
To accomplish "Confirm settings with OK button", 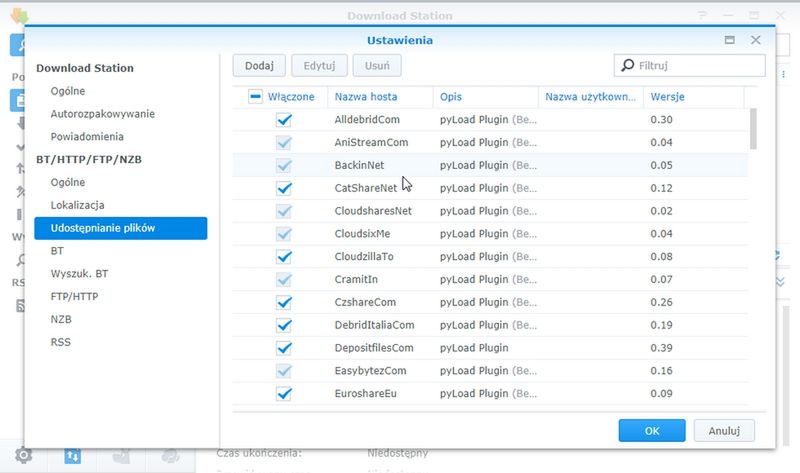I will click(652, 431).
